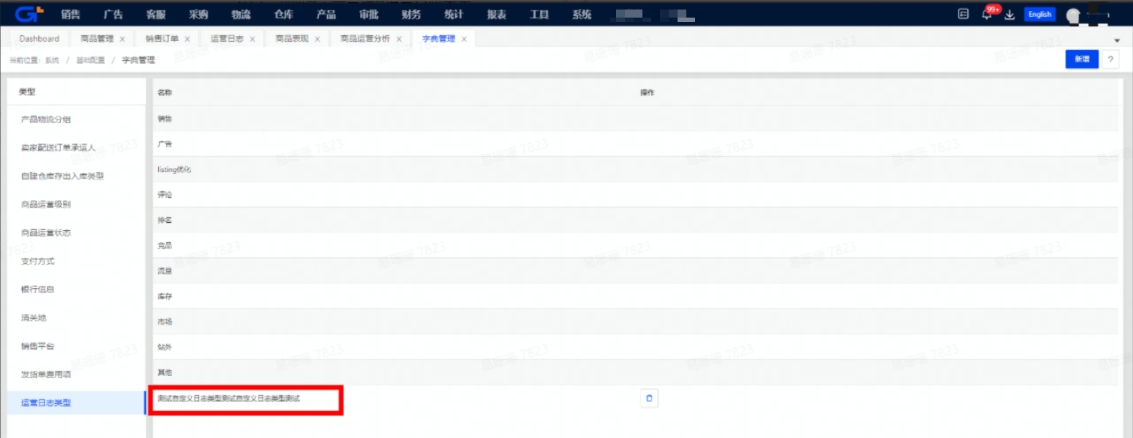Close the 商品运营分析 tab
The height and width of the screenshot is (438, 1133).
(399, 39)
